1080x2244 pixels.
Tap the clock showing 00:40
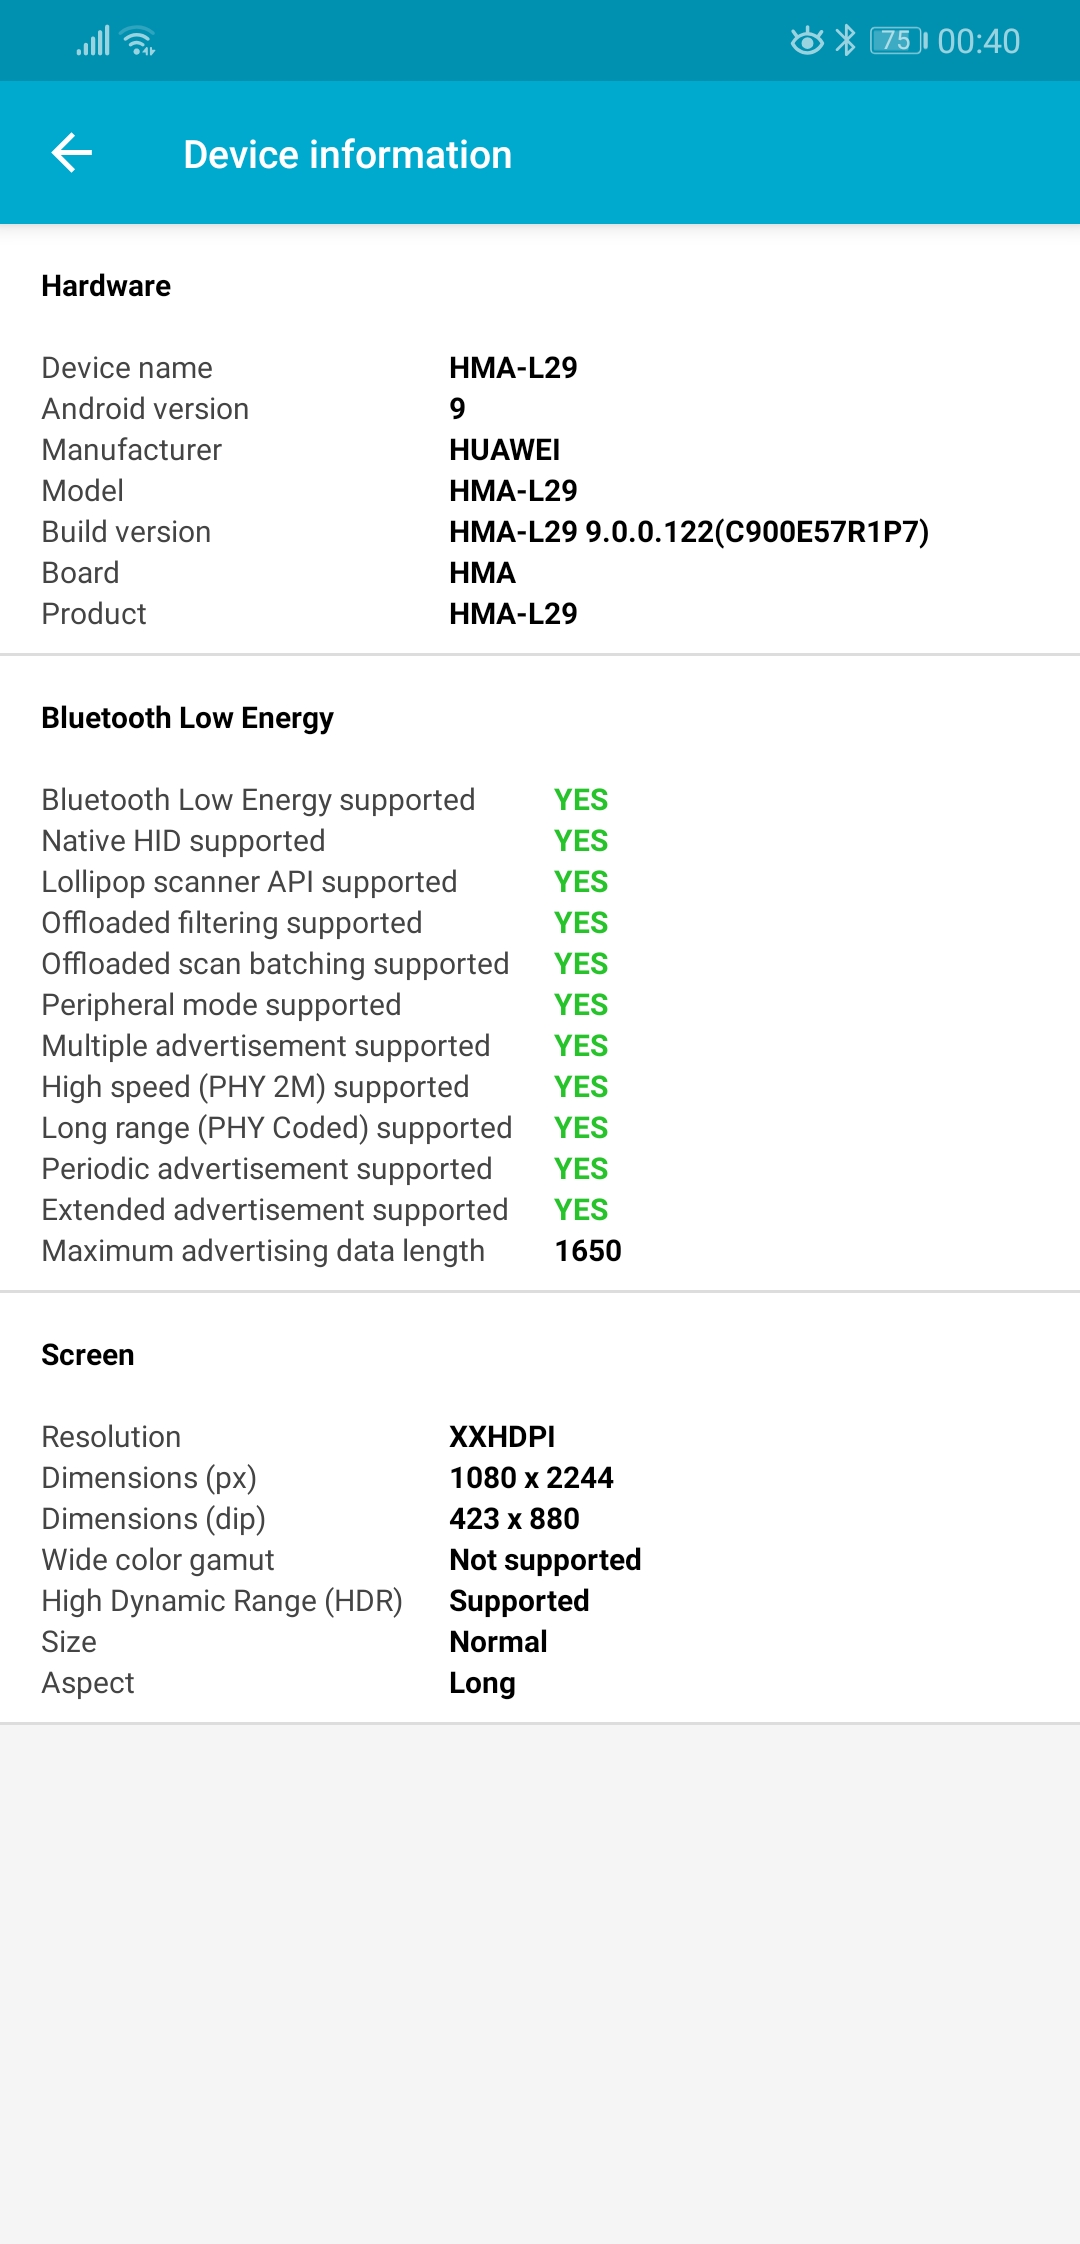(978, 41)
